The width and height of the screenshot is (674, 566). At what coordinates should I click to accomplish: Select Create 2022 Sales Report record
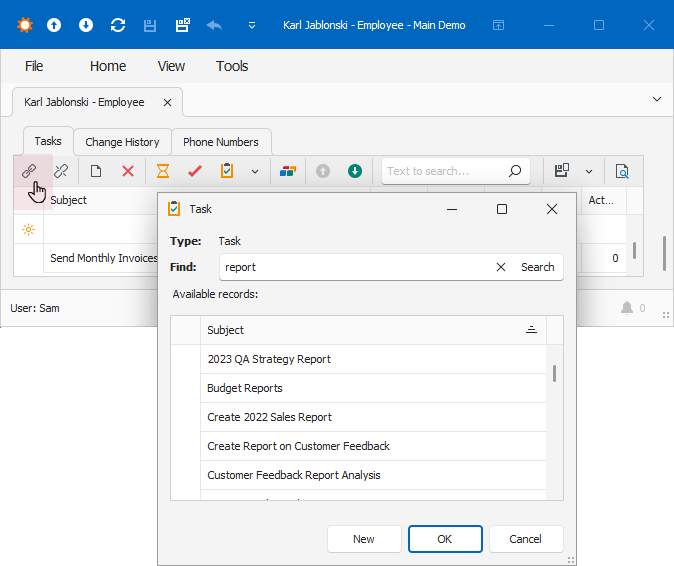[x=373, y=417]
